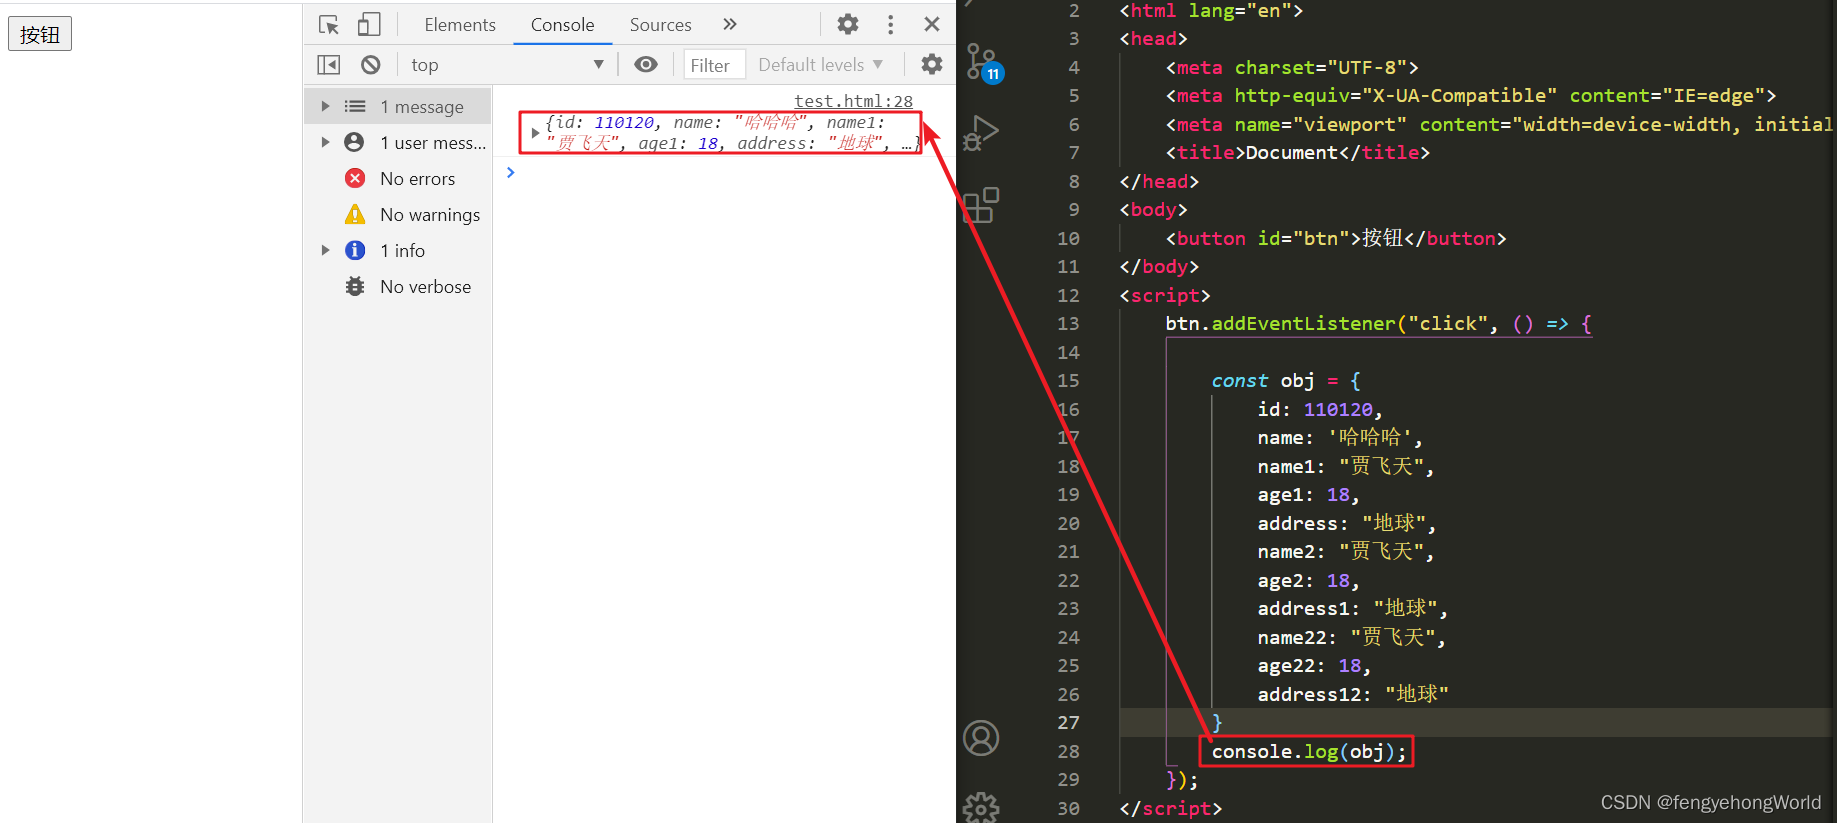Screen dimensions: 1837x823
Task: Click the yellow warning triangle icon
Action: [355, 214]
